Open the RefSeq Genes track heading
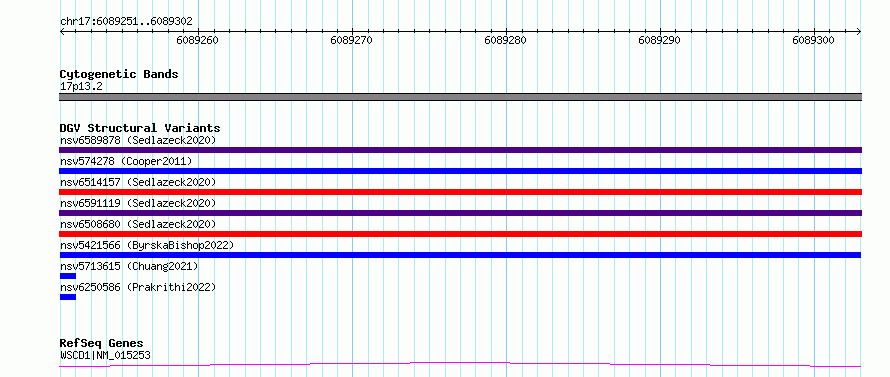Image resolution: width=890 pixels, height=377 pixels. point(102,344)
